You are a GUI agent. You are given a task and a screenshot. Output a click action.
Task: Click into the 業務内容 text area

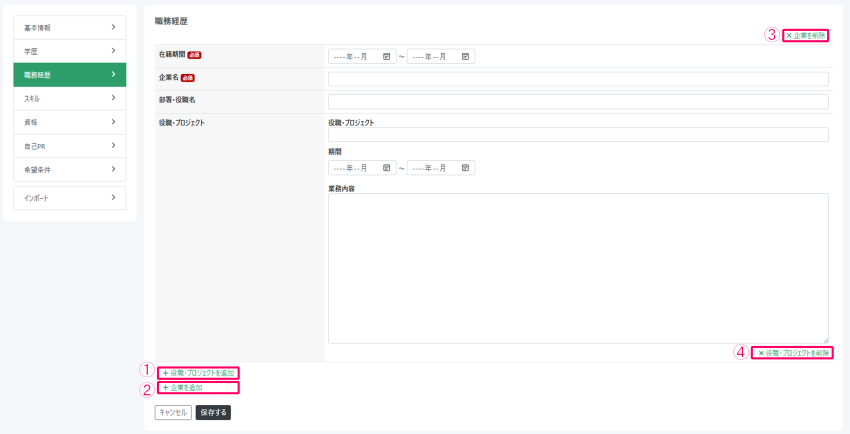pos(578,268)
